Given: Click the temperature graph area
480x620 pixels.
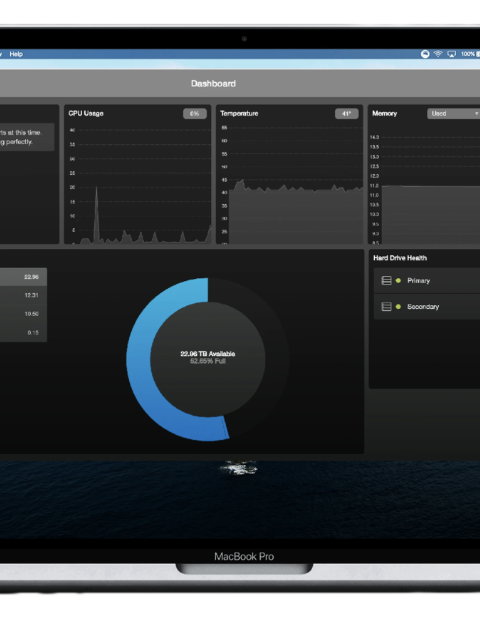Looking at the screenshot, I should [x=296, y=215].
